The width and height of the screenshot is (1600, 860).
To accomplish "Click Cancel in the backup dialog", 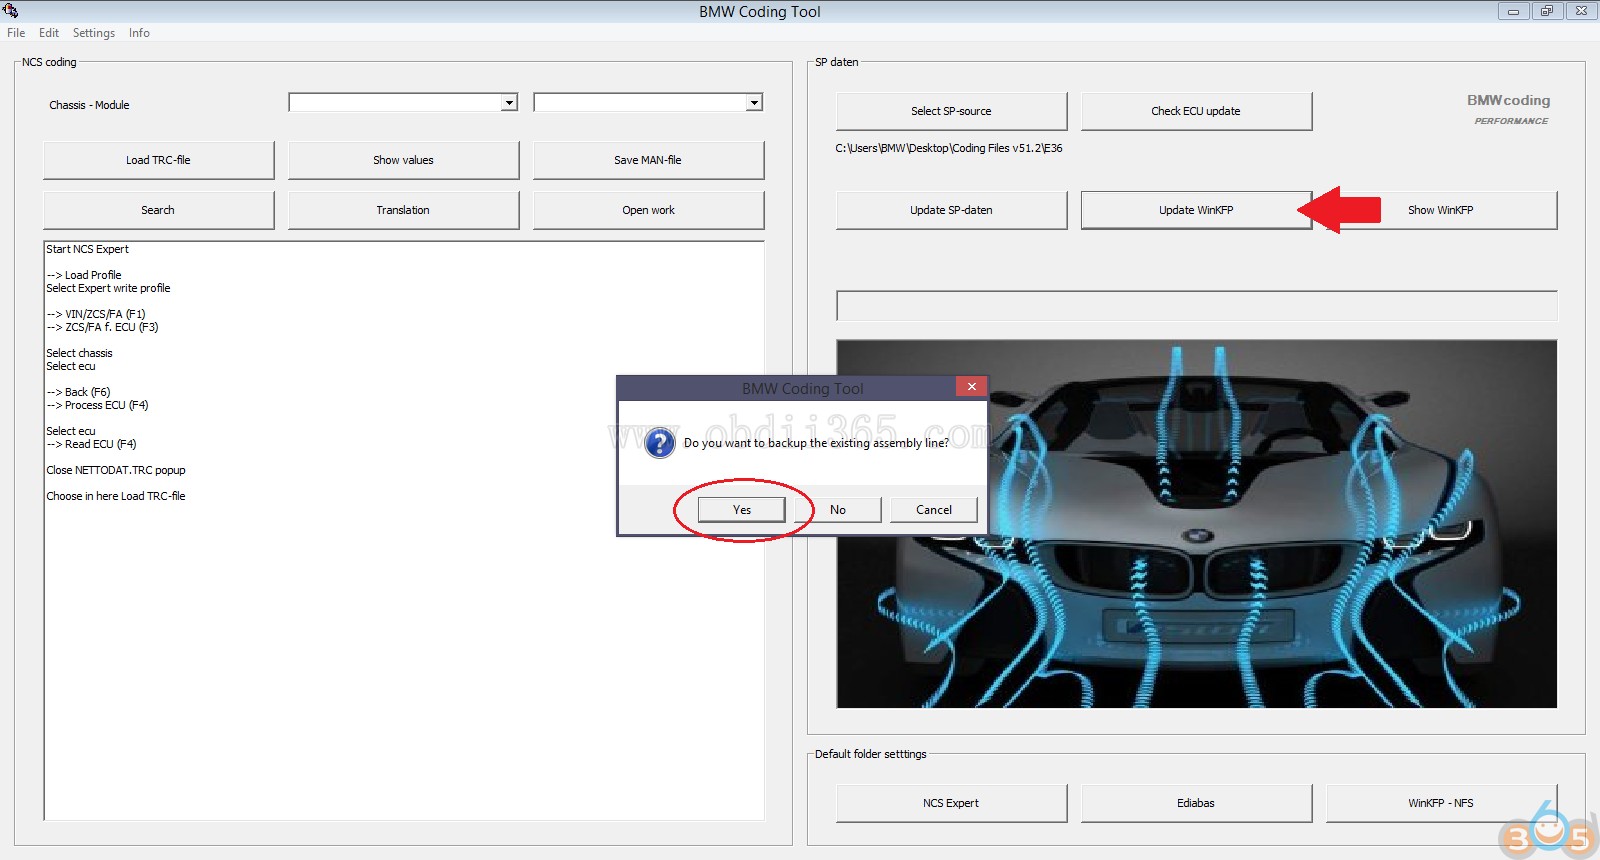I will pyautogui.click(x=934, y=510).
